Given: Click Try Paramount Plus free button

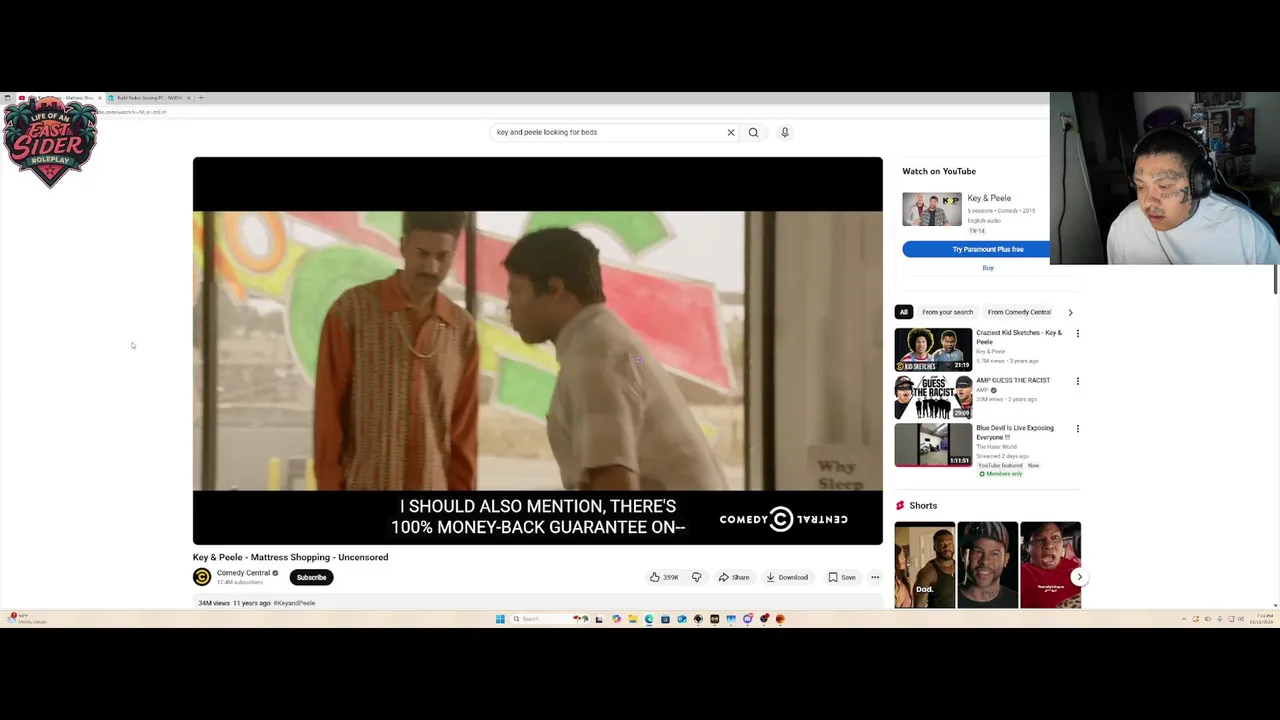Looking at the screenshot, I should tap(987, 249).
